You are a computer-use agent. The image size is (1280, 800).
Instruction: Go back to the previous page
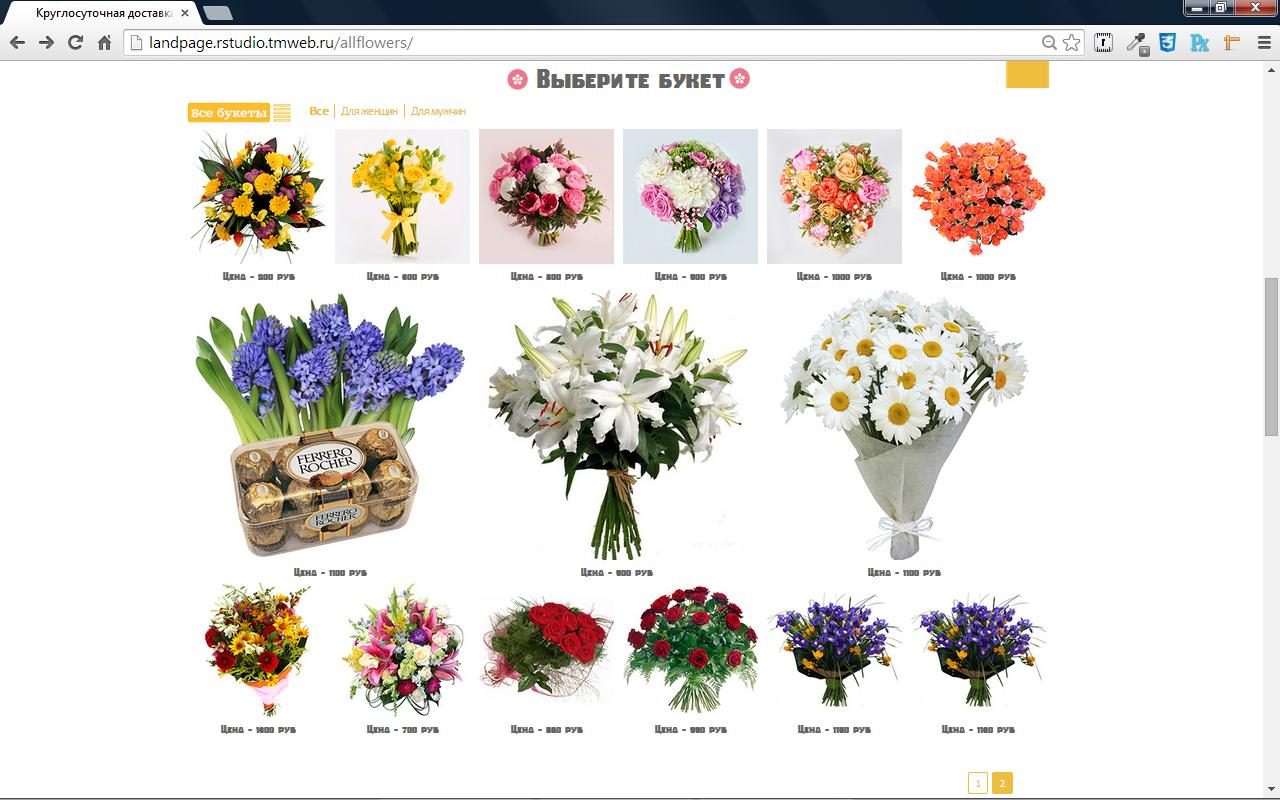(x=17, y=43)
